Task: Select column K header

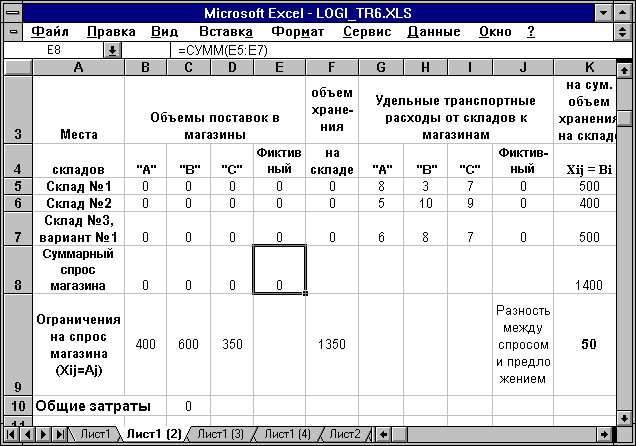Action: [x=585, y=67]
